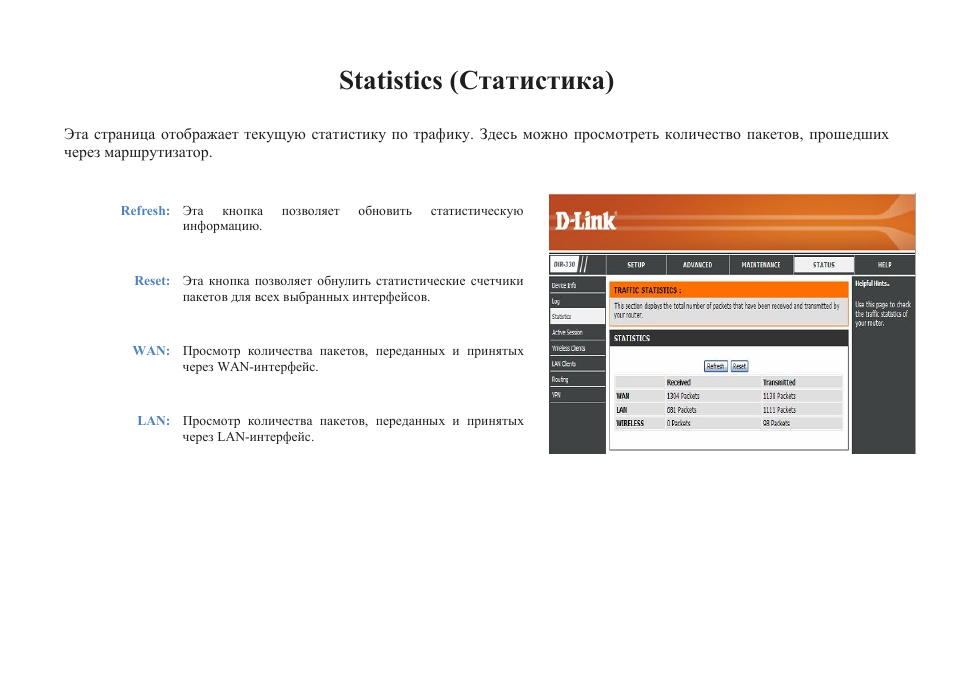
Task: Go to the MAINTENANCE tab
Action: pyautogui.click(x=760, y=265)
